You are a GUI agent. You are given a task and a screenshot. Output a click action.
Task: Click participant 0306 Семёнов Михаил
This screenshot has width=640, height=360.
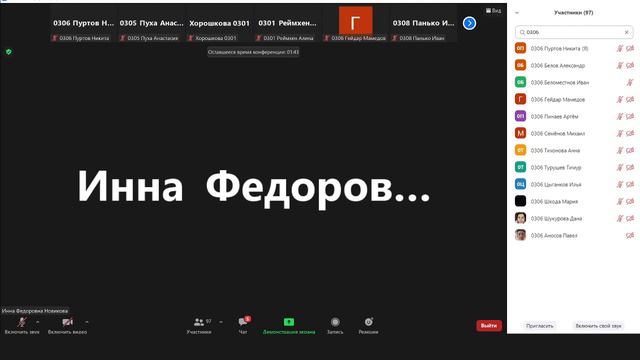(573, 133)
